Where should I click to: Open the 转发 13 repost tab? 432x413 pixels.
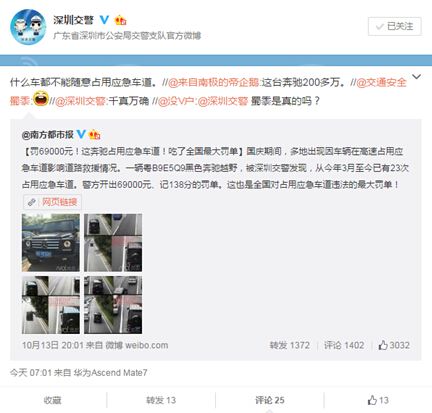[x=161, y=400]
